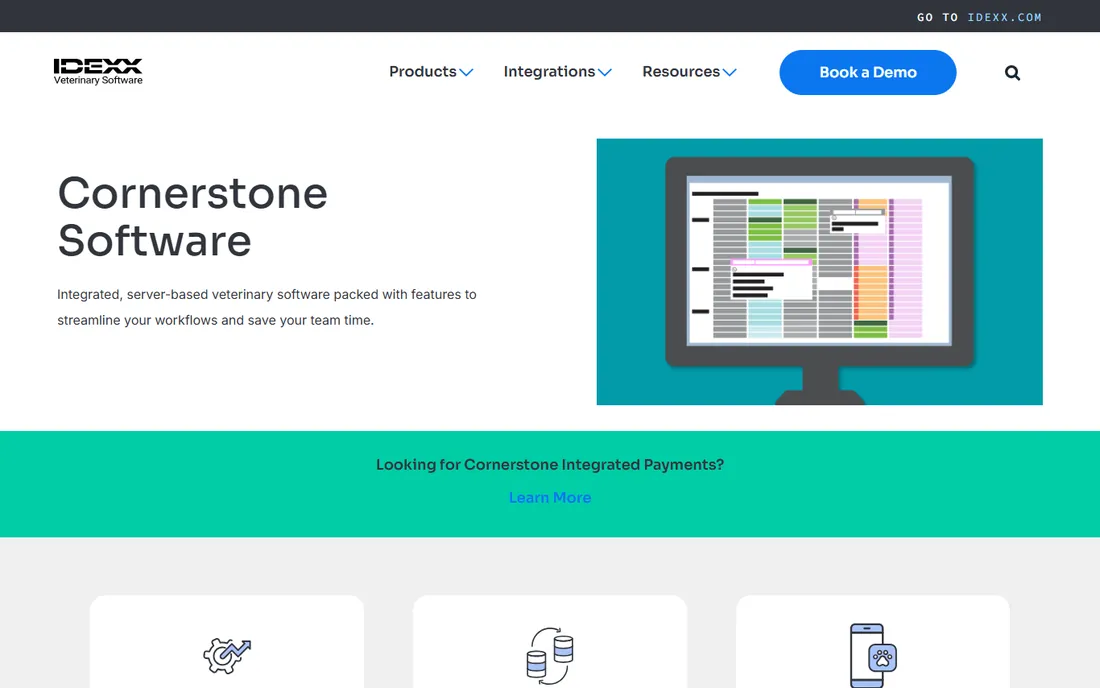Open the Products menu label
Screen dimensions: 1100x688
[422, 72]
